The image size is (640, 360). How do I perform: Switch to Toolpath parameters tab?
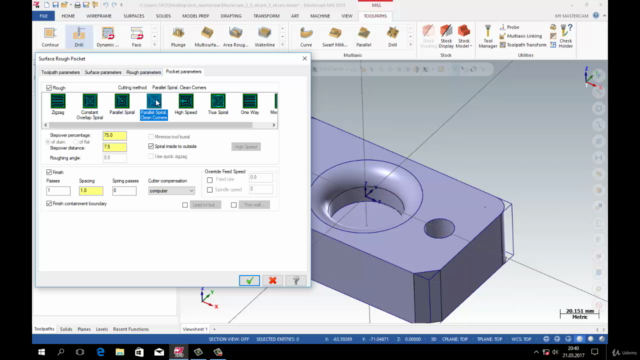(x=60, y=72)
